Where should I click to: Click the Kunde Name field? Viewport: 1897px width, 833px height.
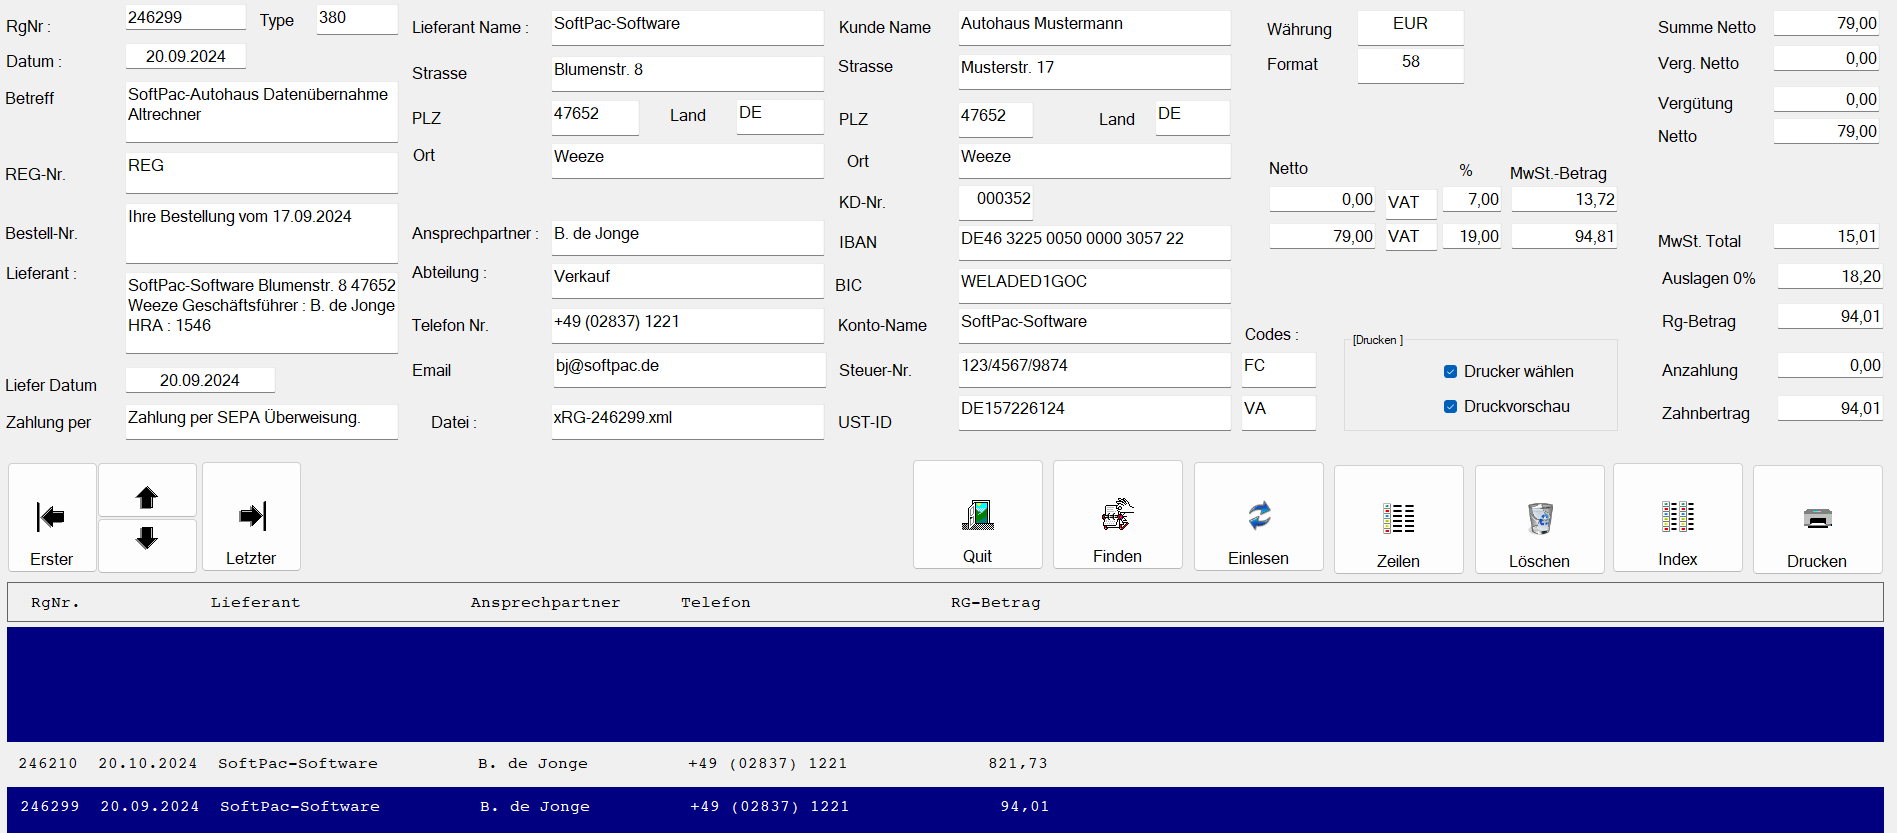coord(1095,28)
